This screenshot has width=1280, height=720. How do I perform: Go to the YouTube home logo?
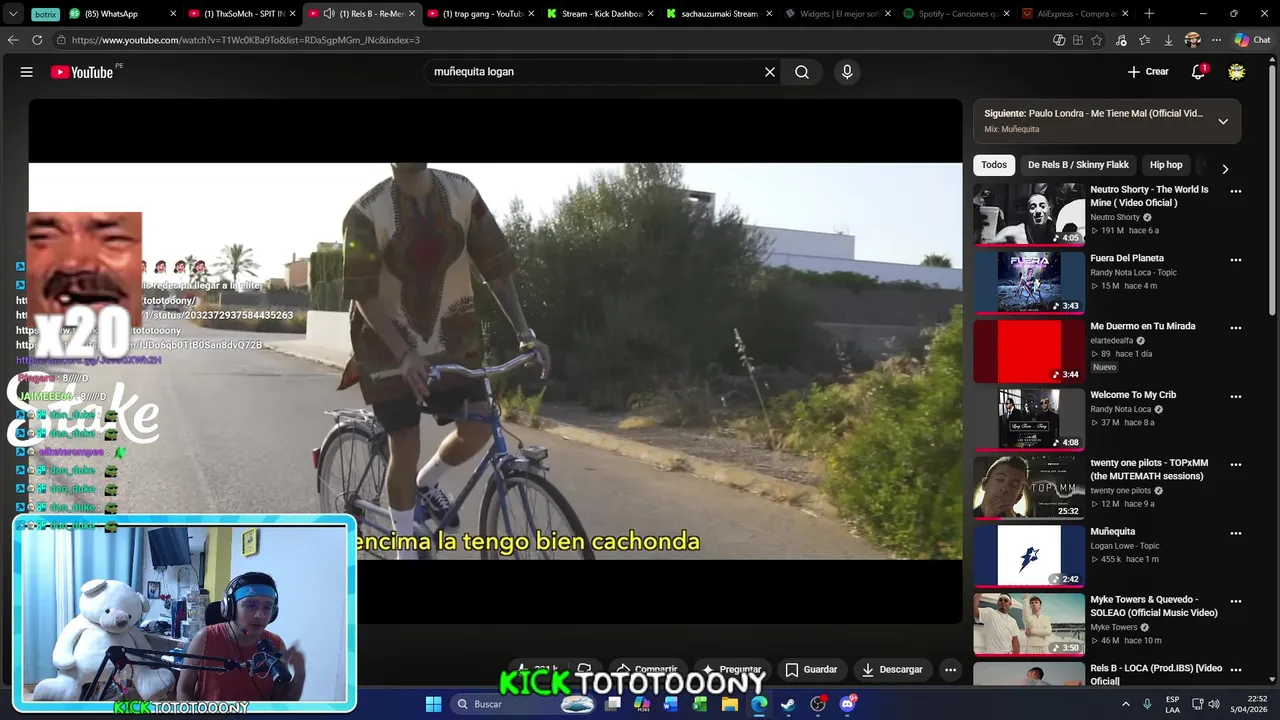[82, 72]
